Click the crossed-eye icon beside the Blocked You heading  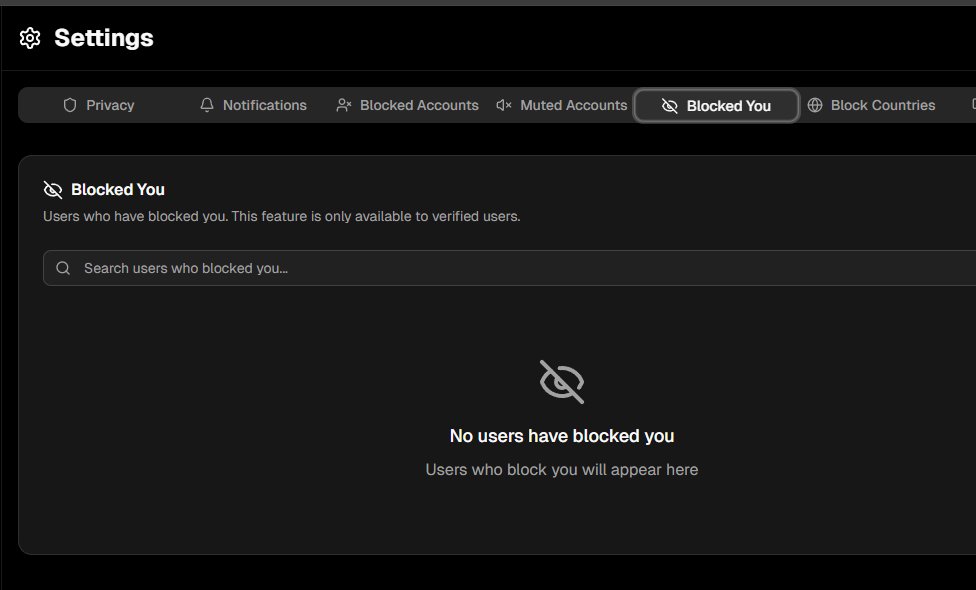point(53,190)
